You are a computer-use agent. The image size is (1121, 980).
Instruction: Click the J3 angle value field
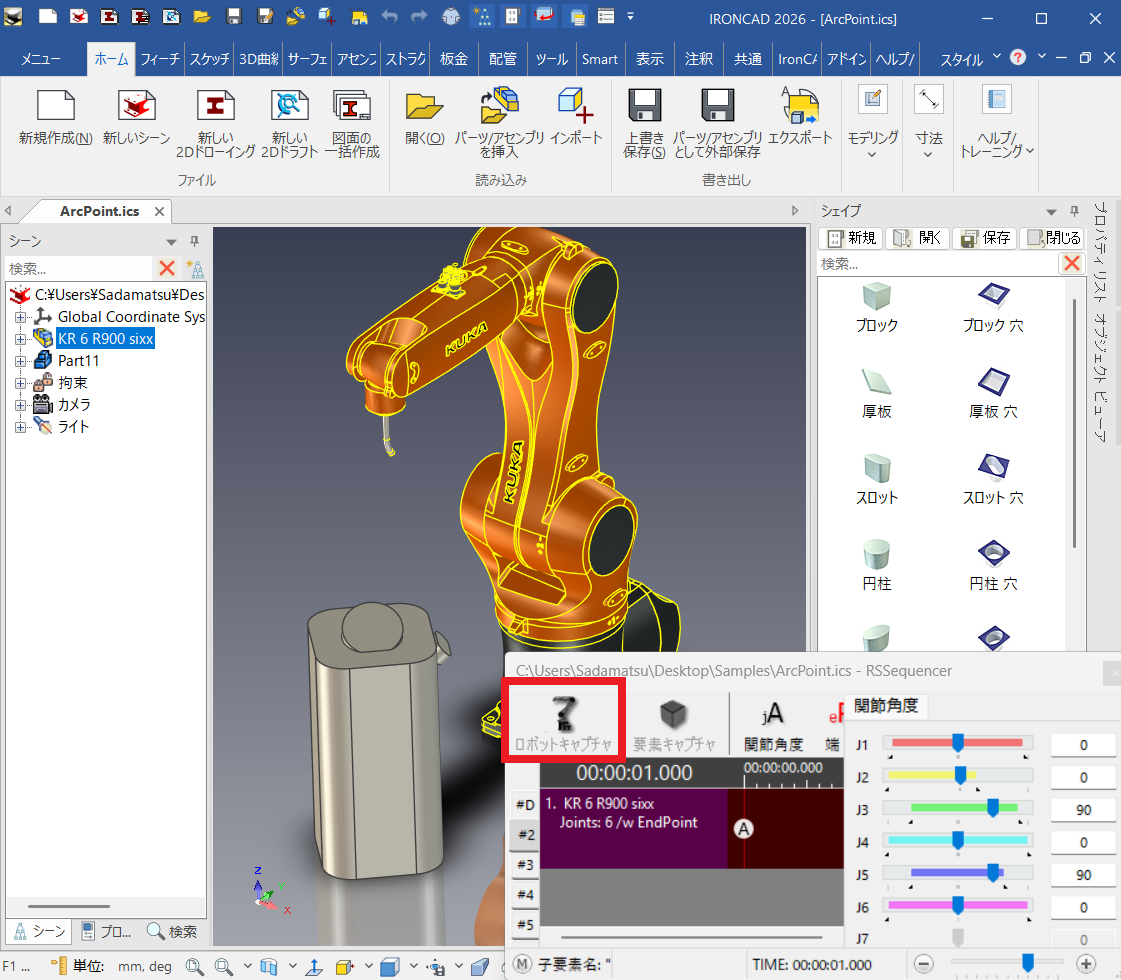(x=1083, y=810)
